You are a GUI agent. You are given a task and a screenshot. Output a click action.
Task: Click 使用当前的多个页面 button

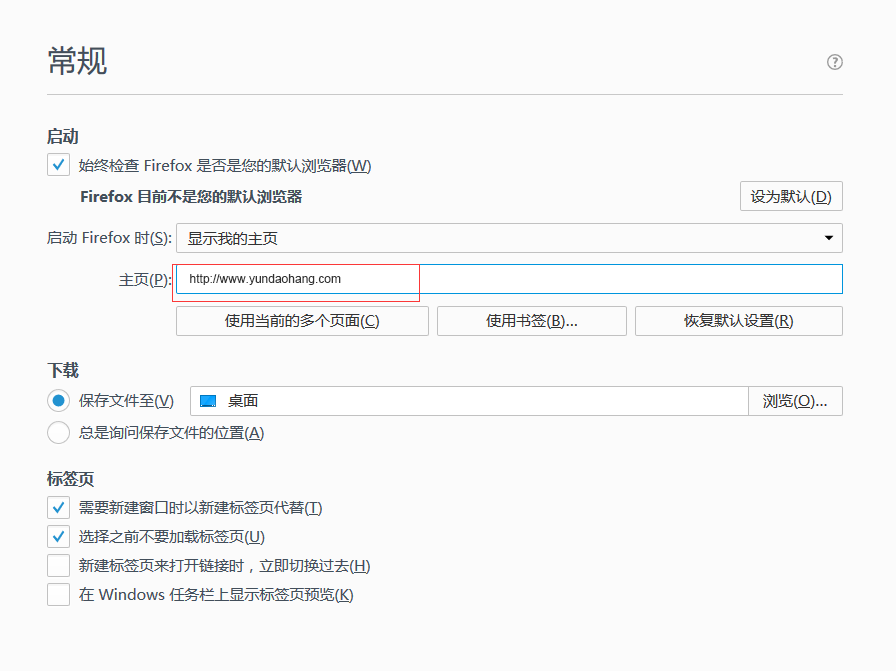[302, 321]
